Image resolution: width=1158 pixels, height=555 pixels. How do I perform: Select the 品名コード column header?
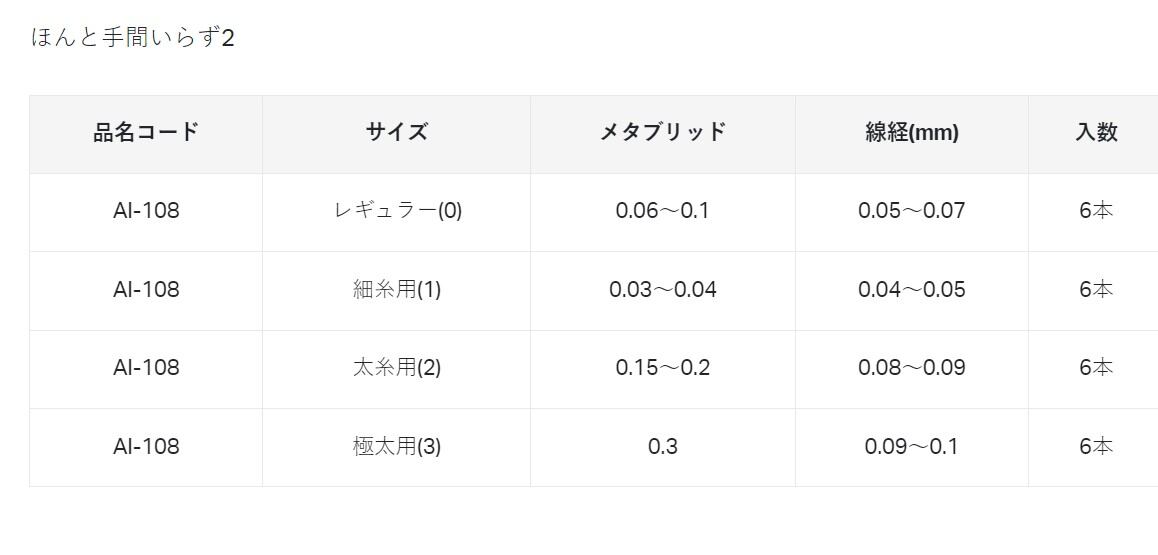[146, 132]
